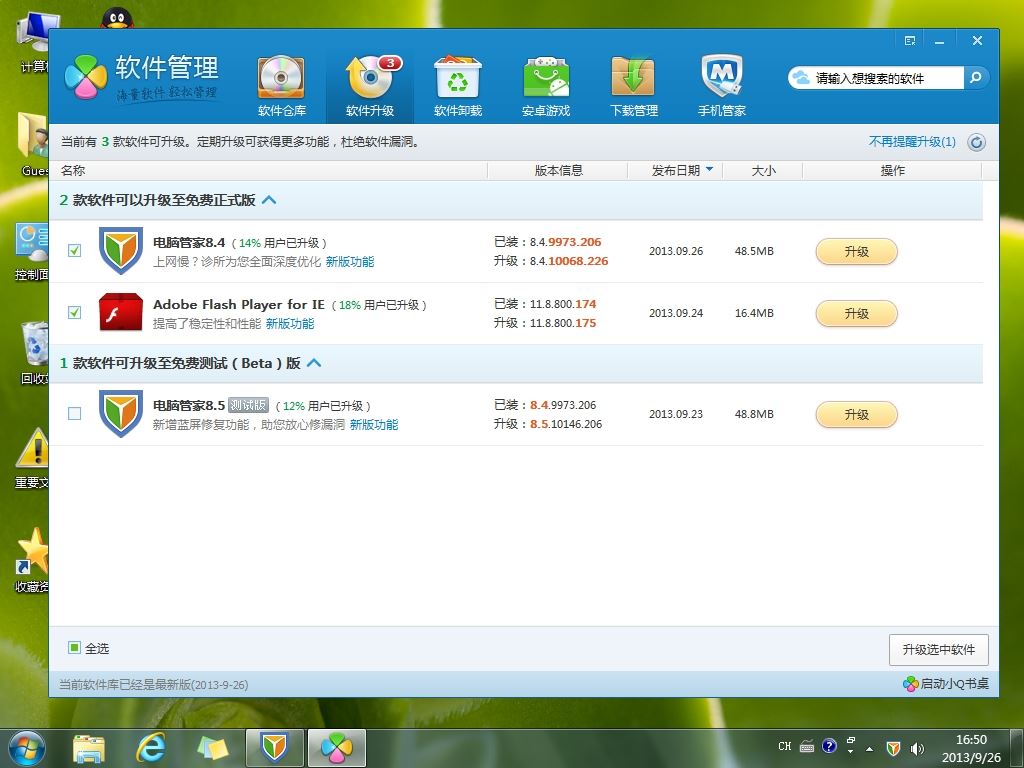
Task: Click the window menu icon in title bar
Action: point(910,40)
